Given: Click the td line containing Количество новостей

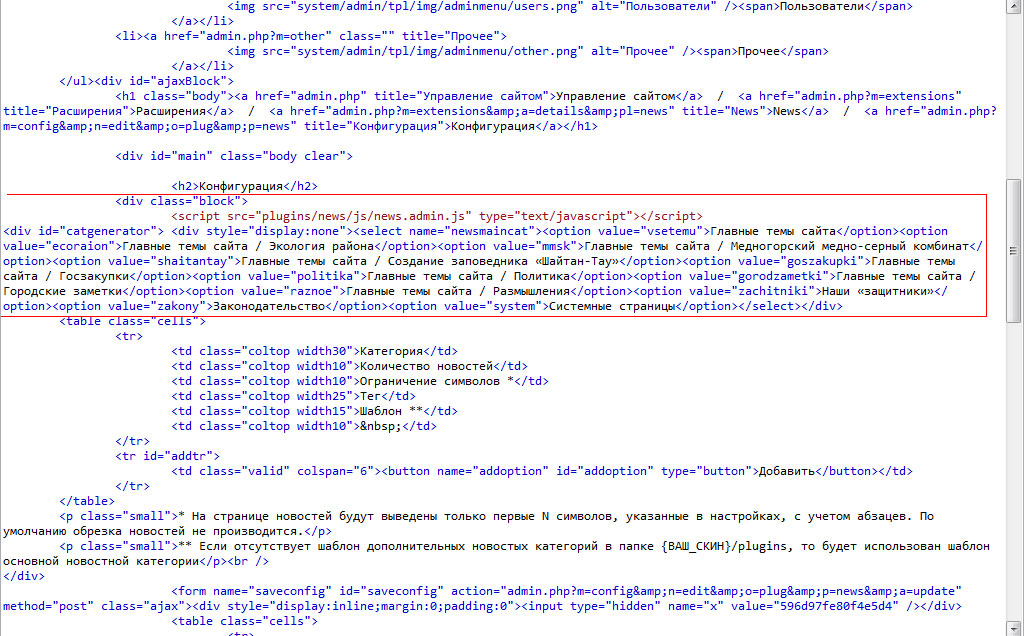Looking at the screenshot, I should (x=349, y=367).
